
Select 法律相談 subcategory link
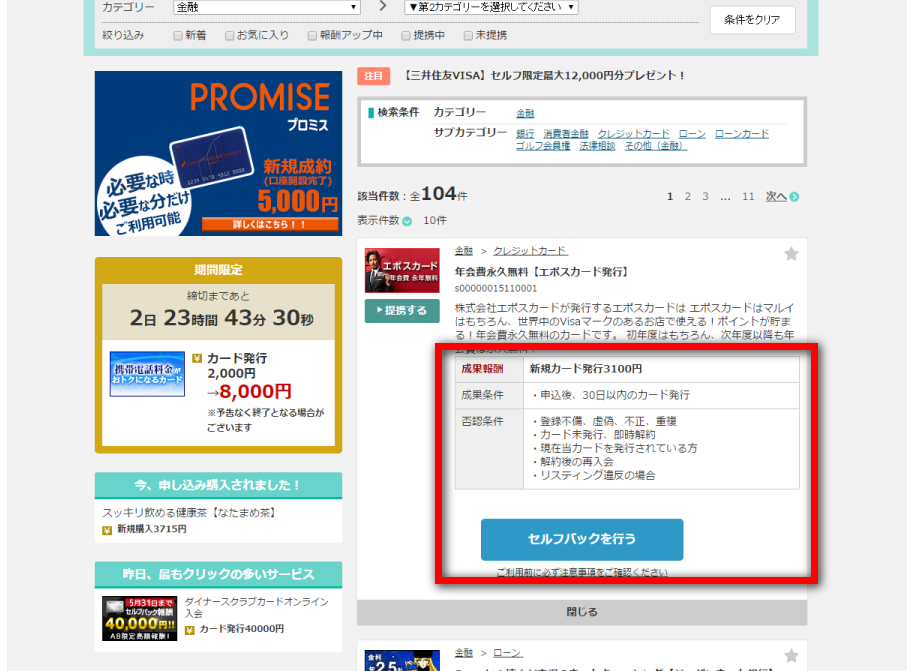(x=597, y=146)
